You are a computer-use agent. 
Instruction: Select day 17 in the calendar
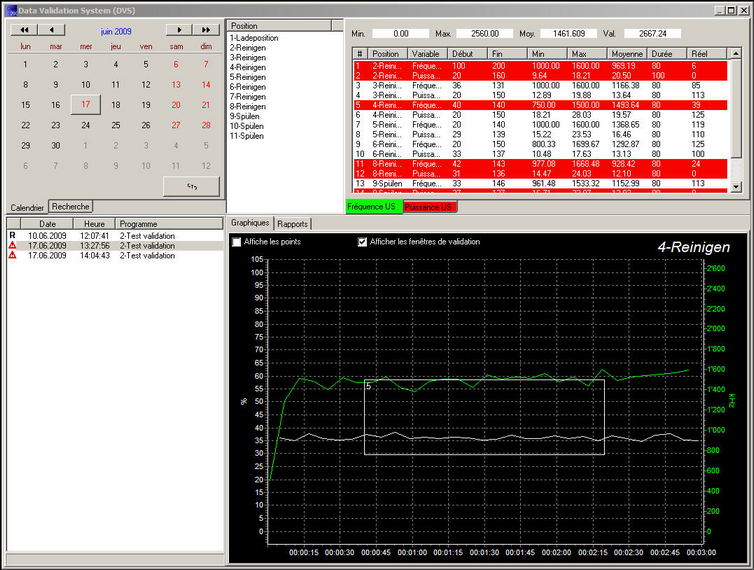click(x=86, y=104)
